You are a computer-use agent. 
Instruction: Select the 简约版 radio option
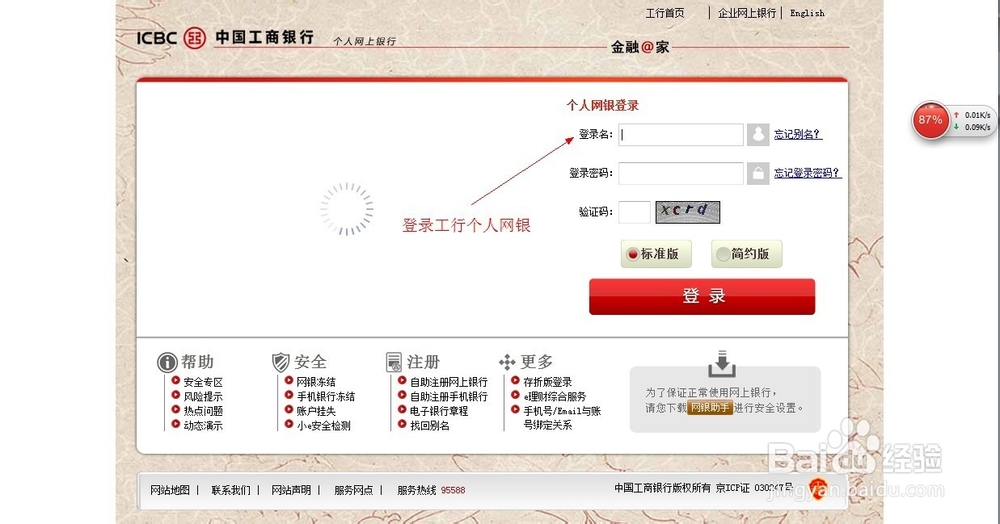coord(746,254)
